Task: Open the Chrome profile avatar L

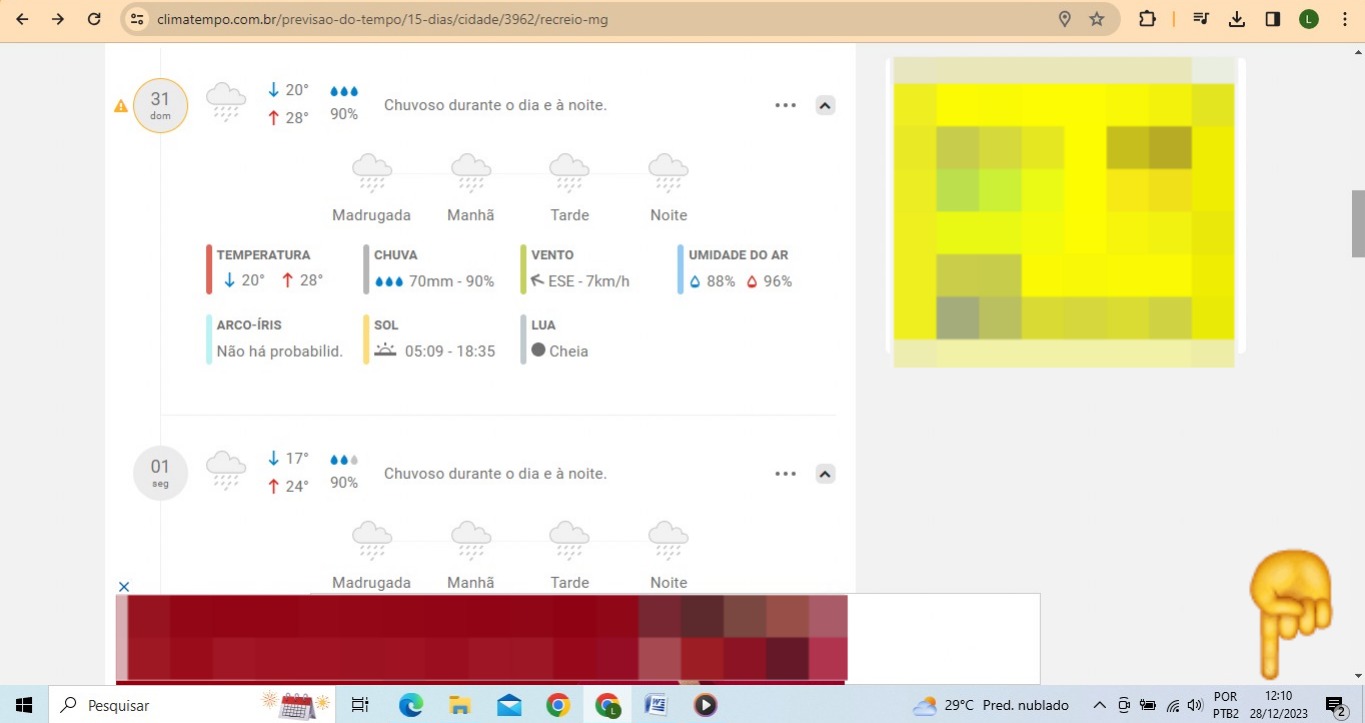Action: [1309, 19]
